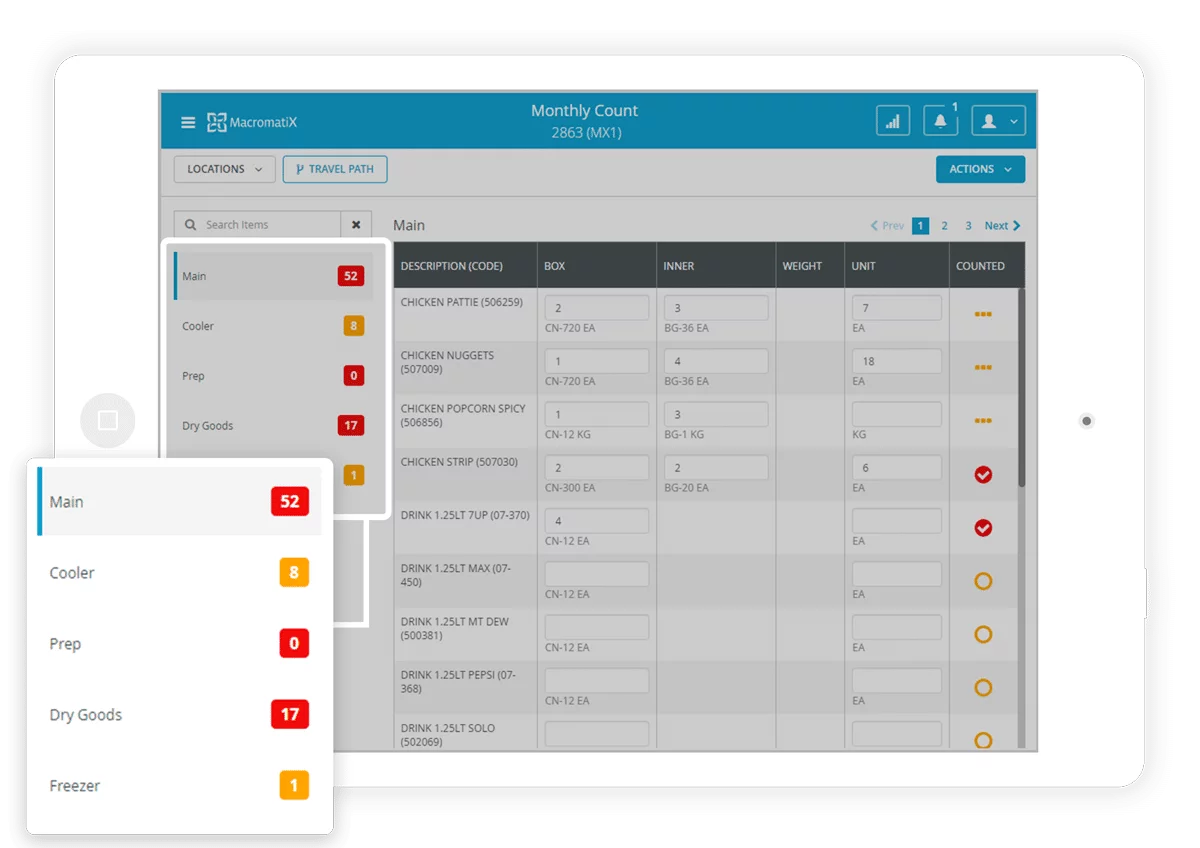The image size is (1200, 848).
Task: Toggle the counted circle for DRINK 1.25LT SOLO
Action: 983,740
